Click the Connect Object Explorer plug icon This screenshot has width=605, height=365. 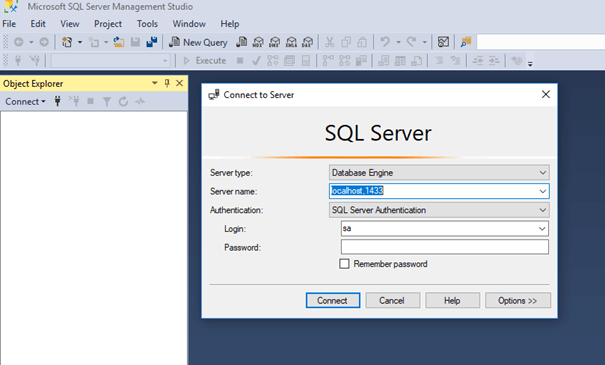57,101
